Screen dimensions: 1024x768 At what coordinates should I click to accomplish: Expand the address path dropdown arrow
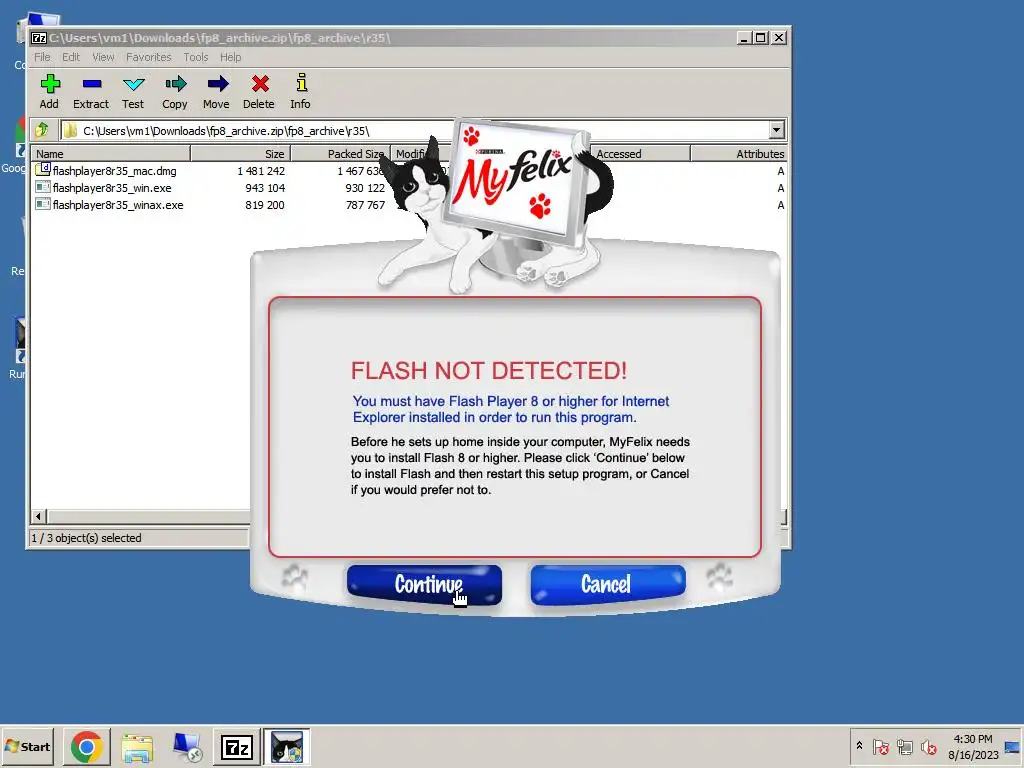[776, 130]
